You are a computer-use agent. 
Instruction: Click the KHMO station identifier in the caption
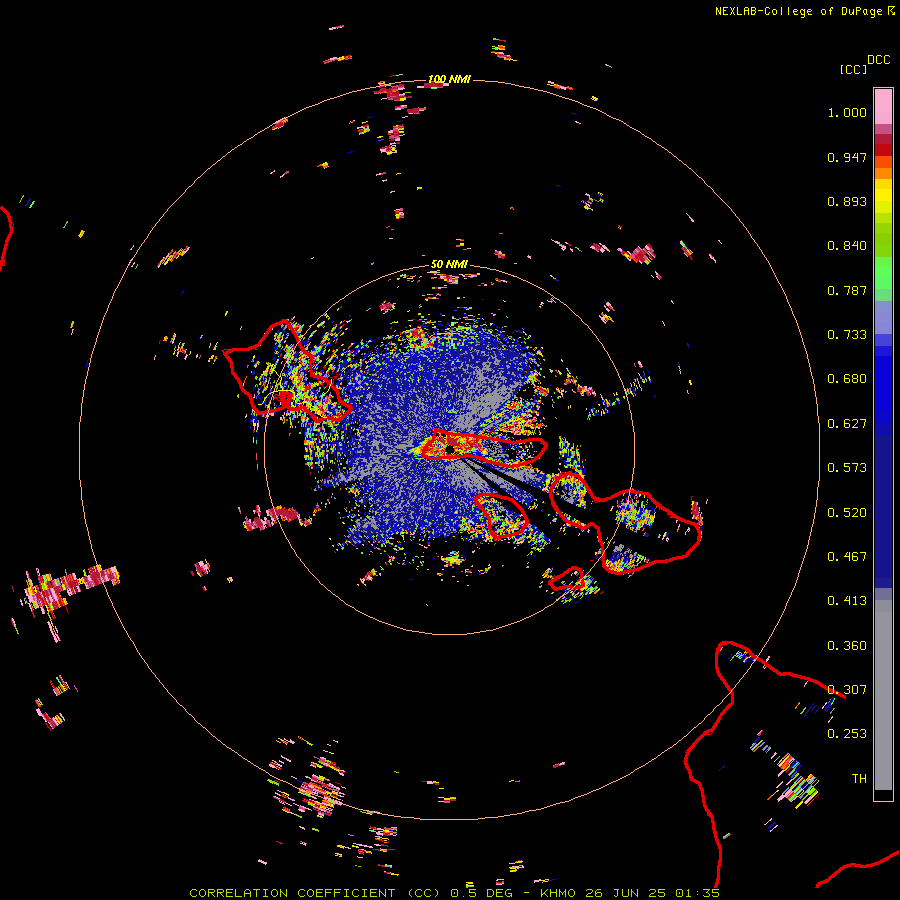558,893
